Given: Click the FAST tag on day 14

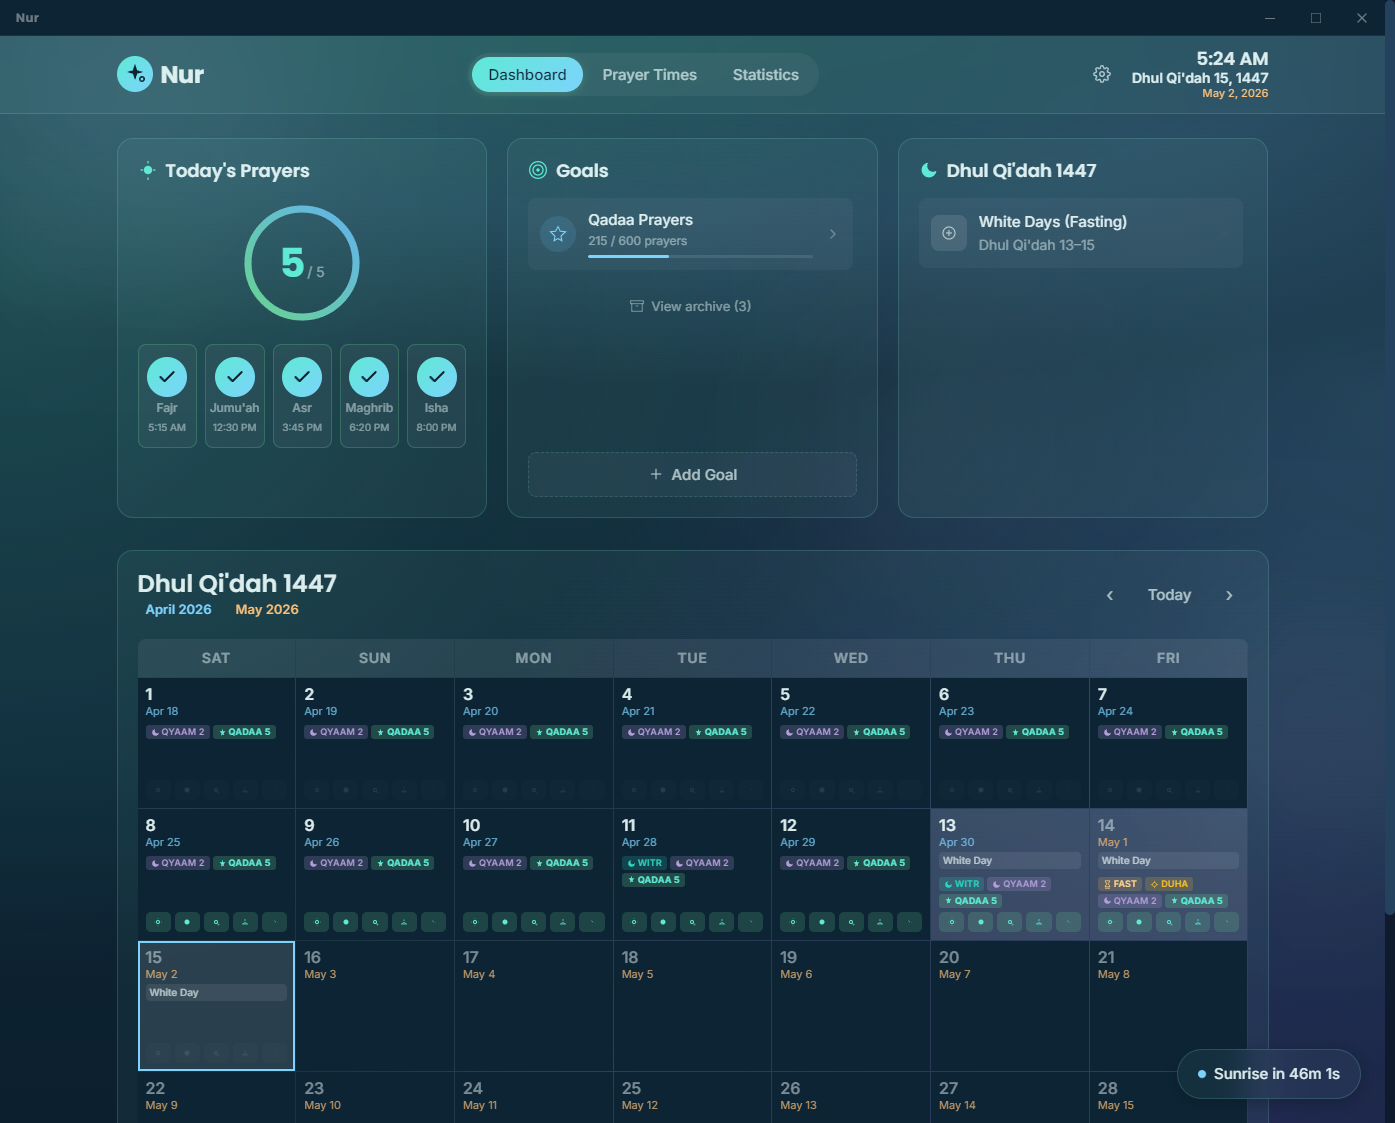Looking at the screenshot, I should tap(1120, 884).
